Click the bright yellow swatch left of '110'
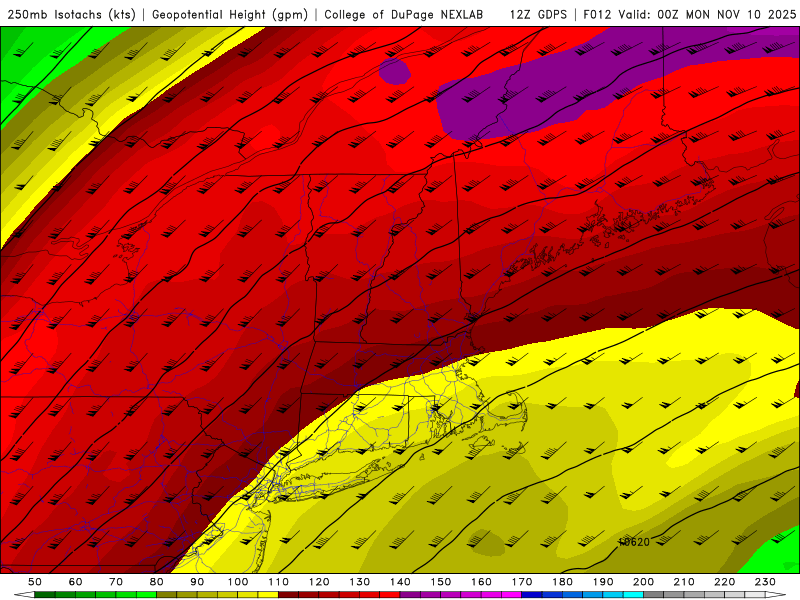800x600 pixels. pyautogui.click(x=268, y=595)
